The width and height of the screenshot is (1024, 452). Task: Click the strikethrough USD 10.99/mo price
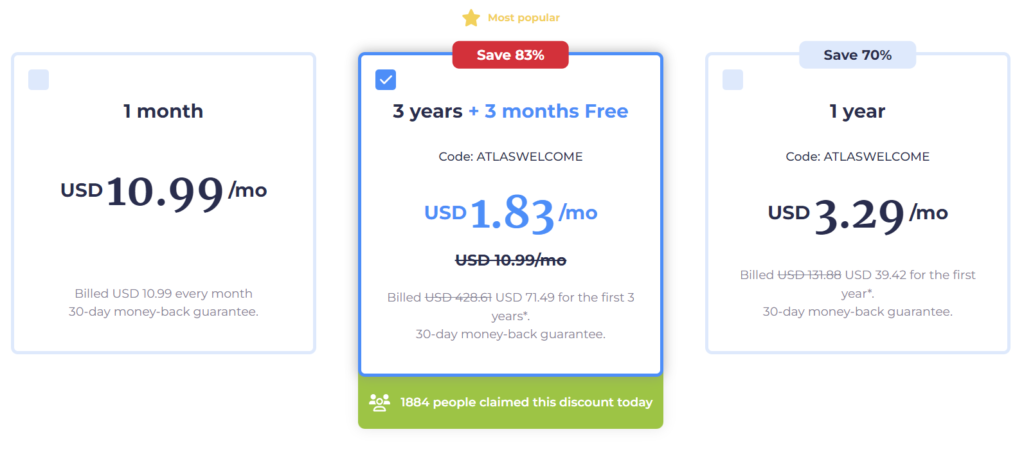pos(510,260)
